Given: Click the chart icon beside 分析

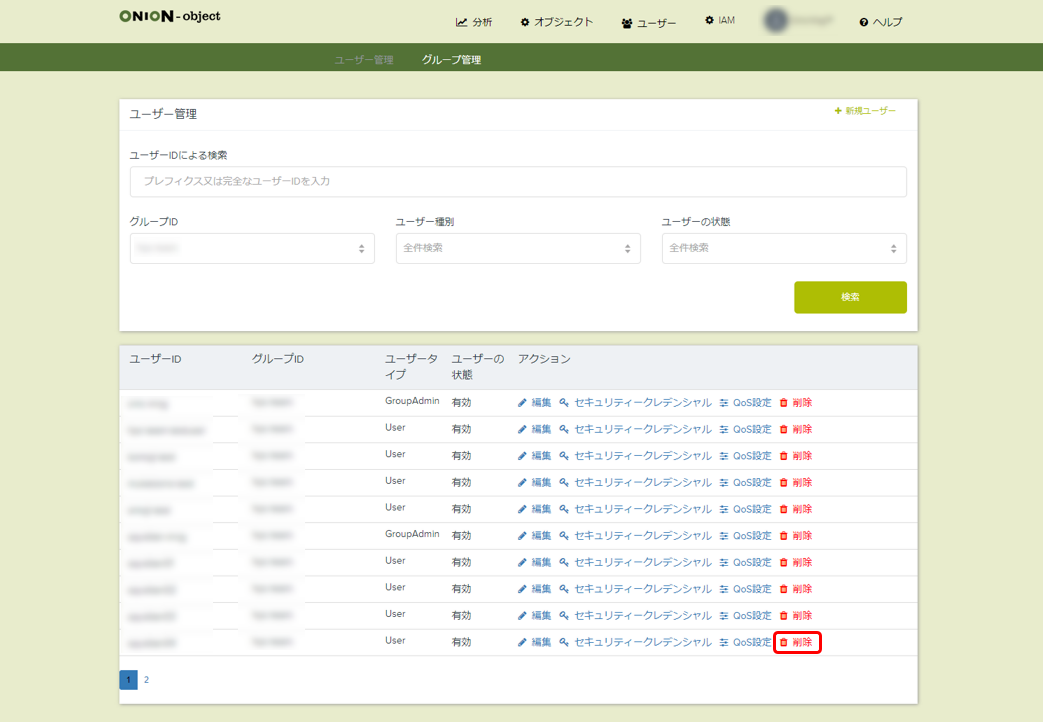Looking at the screenshot, I should point(461,22).
